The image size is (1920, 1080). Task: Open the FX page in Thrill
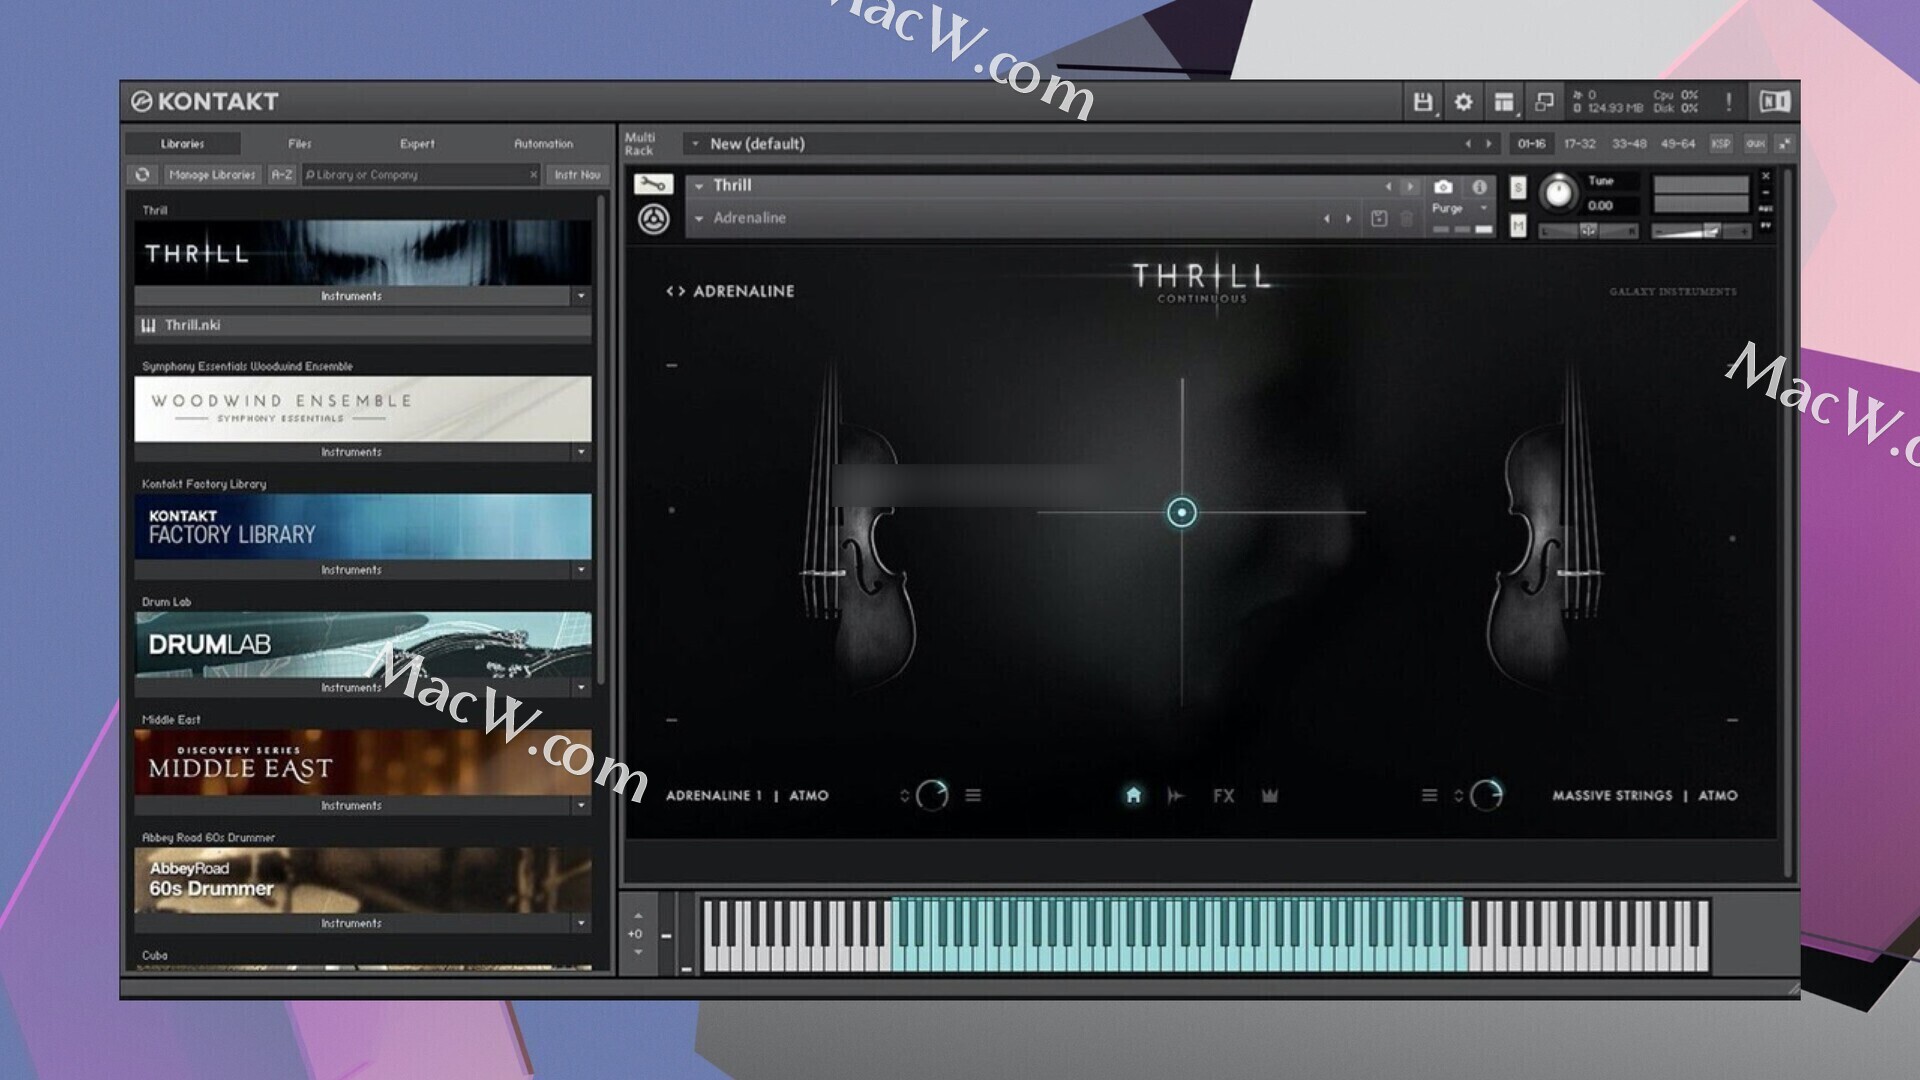pyautogui.click(x=1223, y=796)
